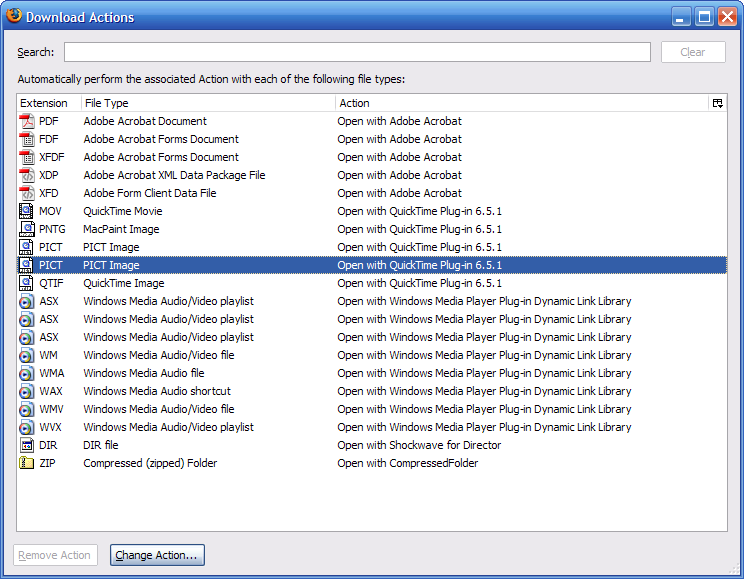
Task: Click the WMA row's media player icon
Action: 27,374
